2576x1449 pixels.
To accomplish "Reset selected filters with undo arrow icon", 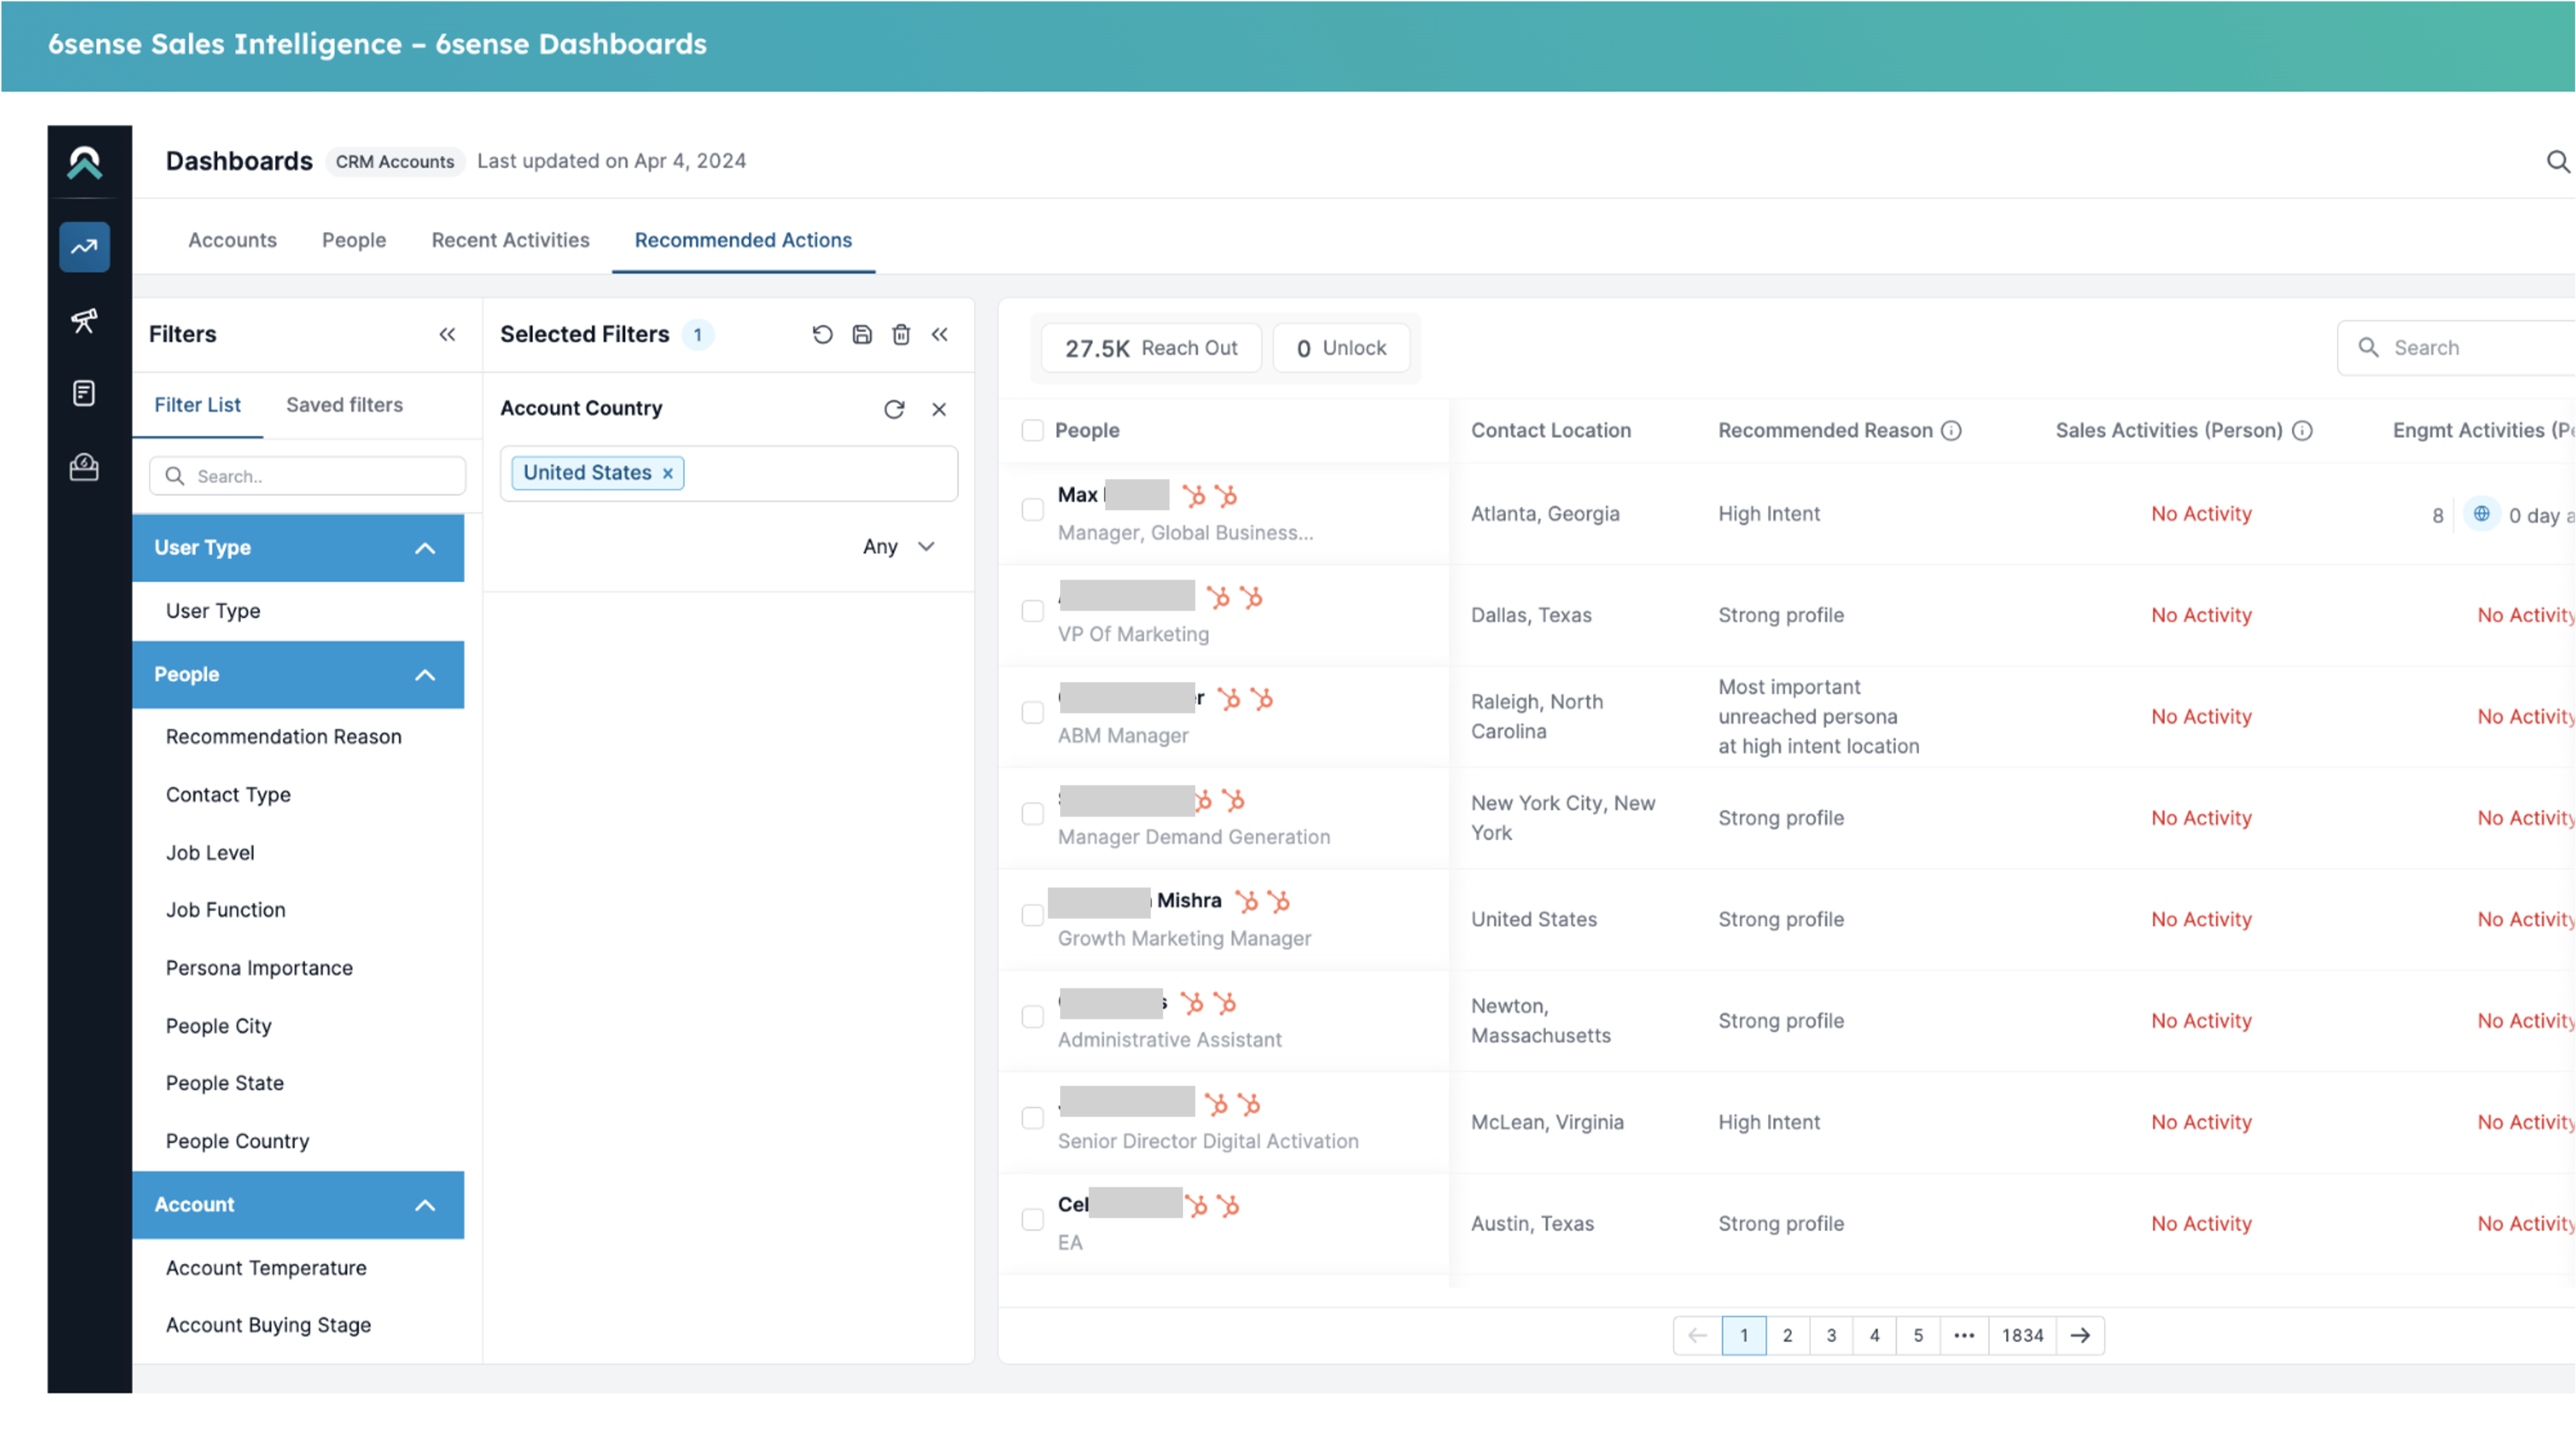I will (822, 334).
